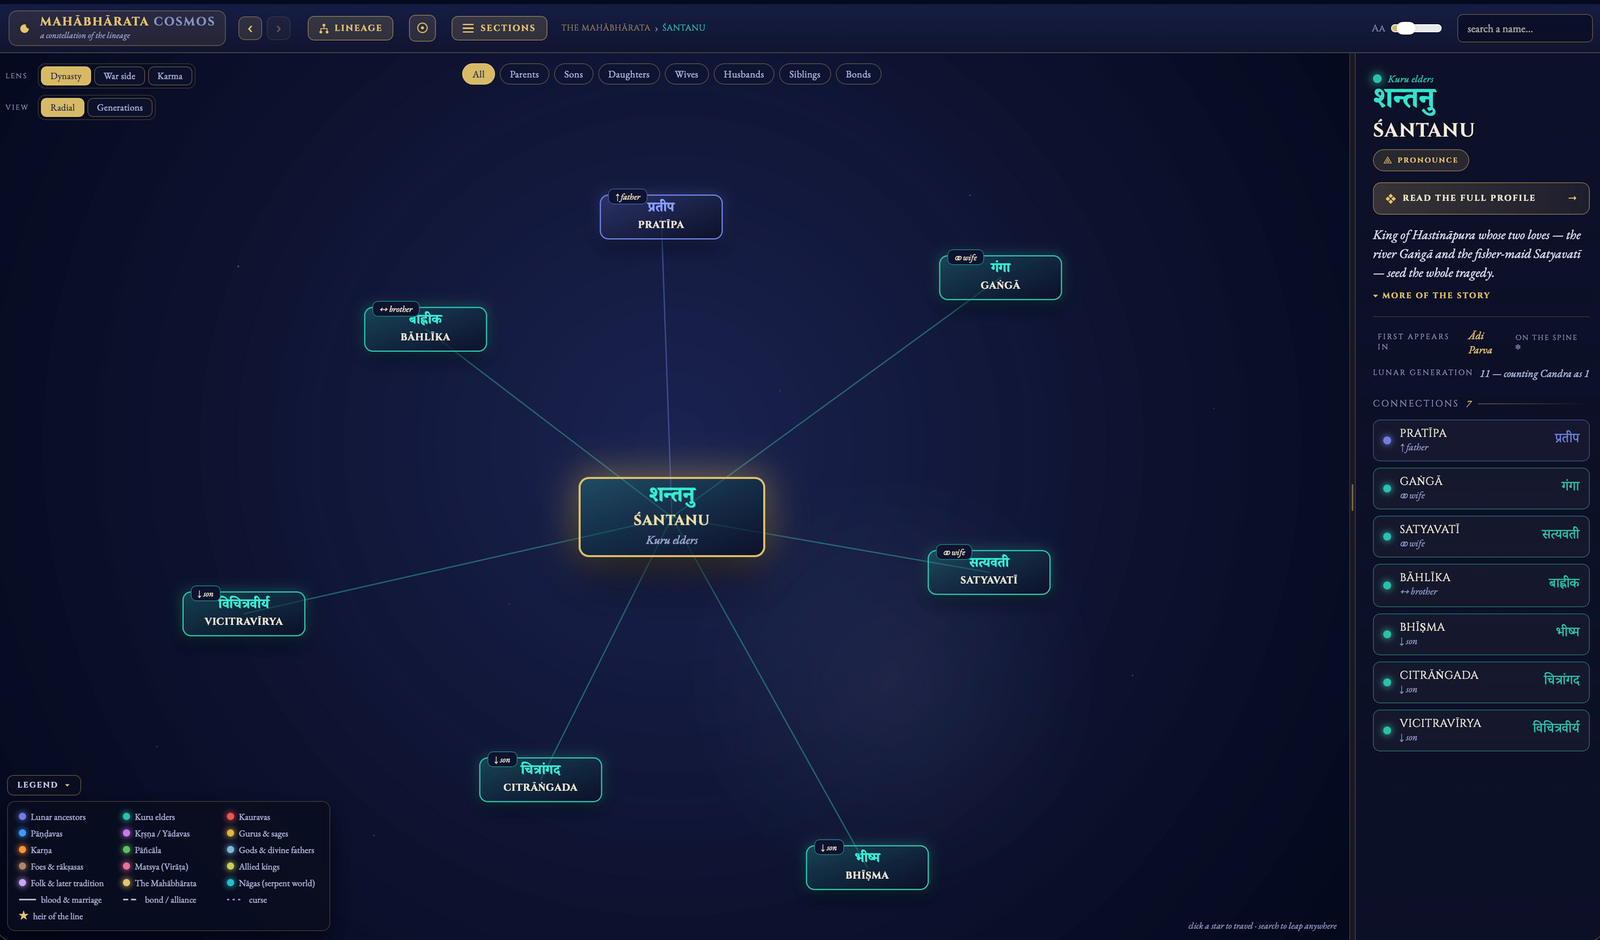Open the Bhīṣma son node
Viewport: 1600px width, 940px height.
coord(867,867)
